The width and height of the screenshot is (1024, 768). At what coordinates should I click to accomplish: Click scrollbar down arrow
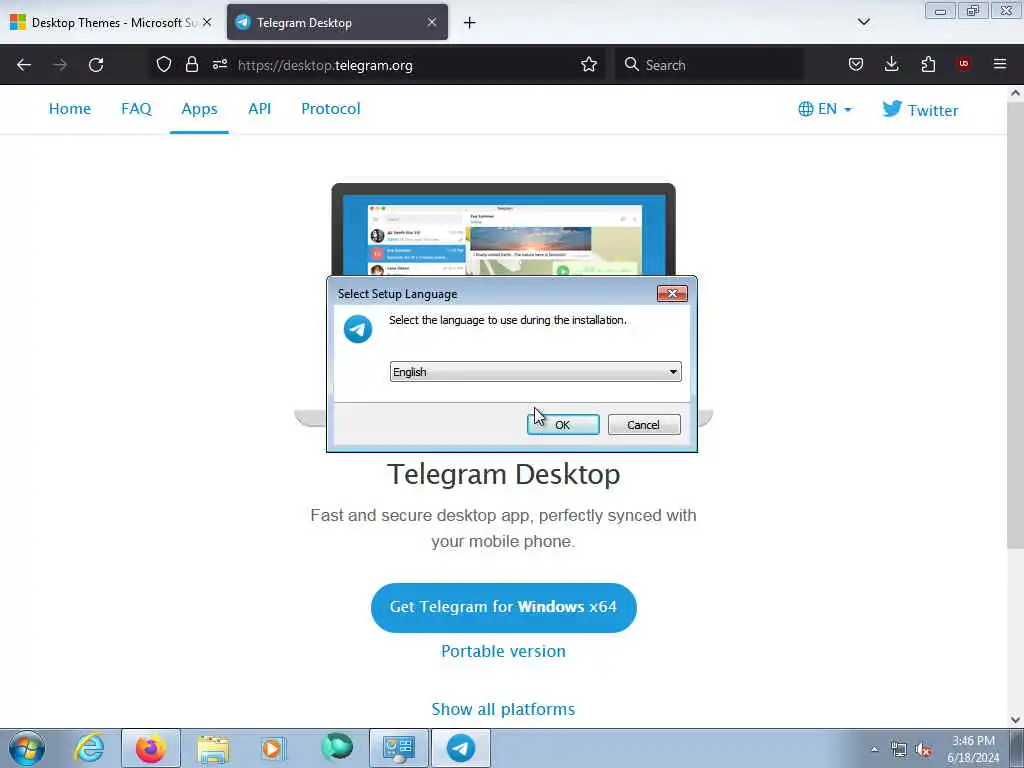tap(1016, 720)
